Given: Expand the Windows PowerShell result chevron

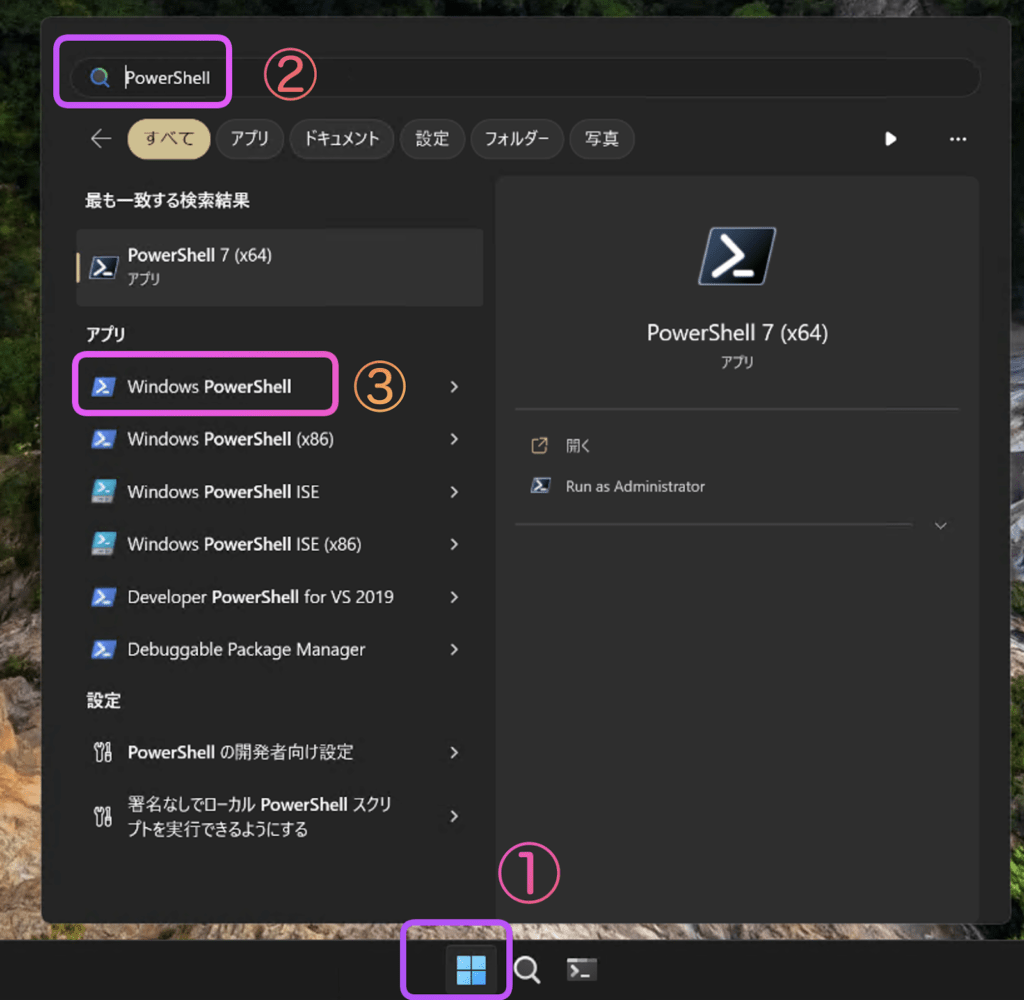Looking at the screenshot, I should pos(454,387).
